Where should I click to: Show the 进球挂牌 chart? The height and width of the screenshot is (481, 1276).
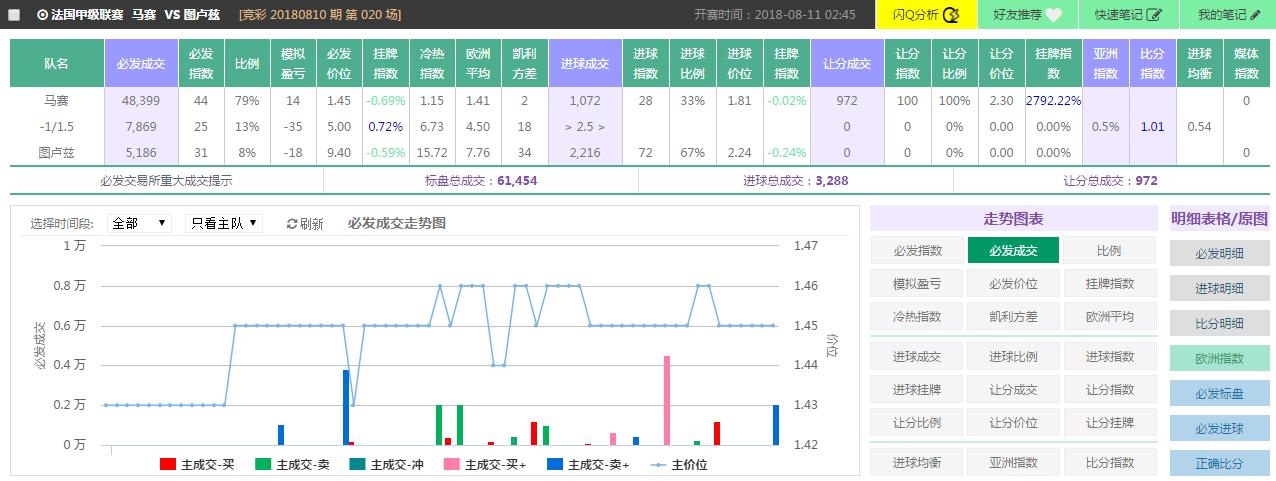917,389
